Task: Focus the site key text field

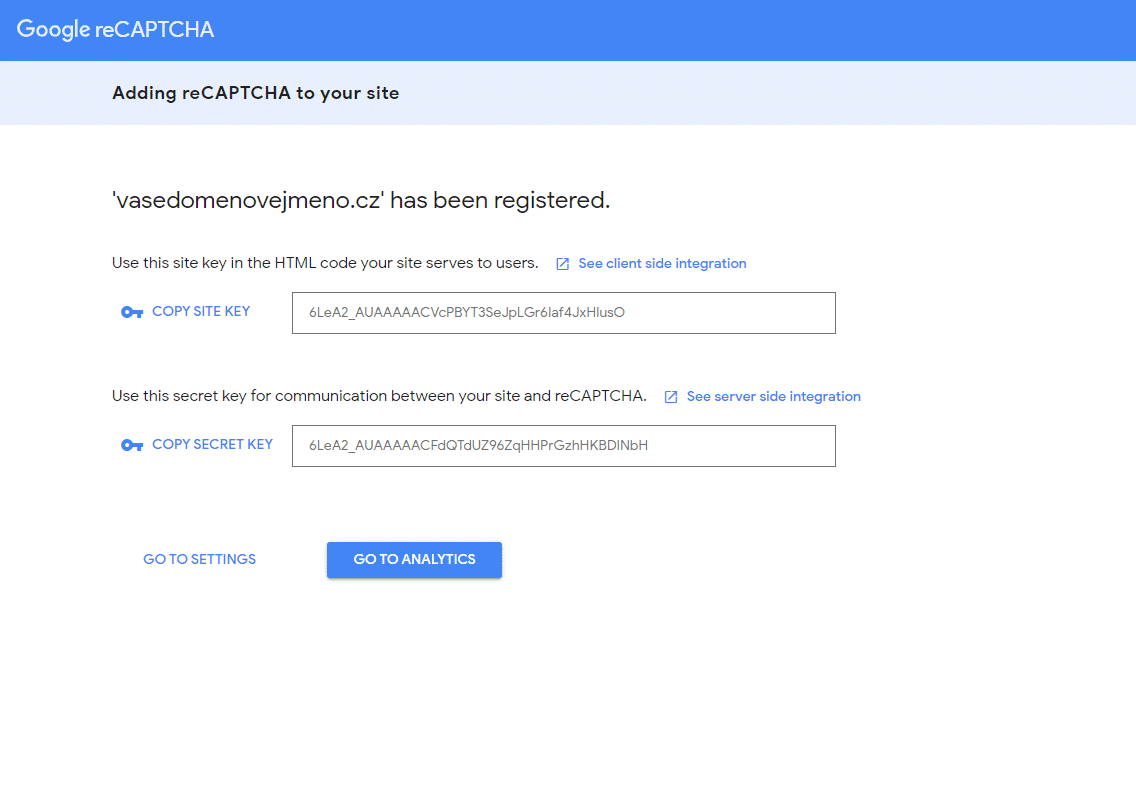Action: 564,313
